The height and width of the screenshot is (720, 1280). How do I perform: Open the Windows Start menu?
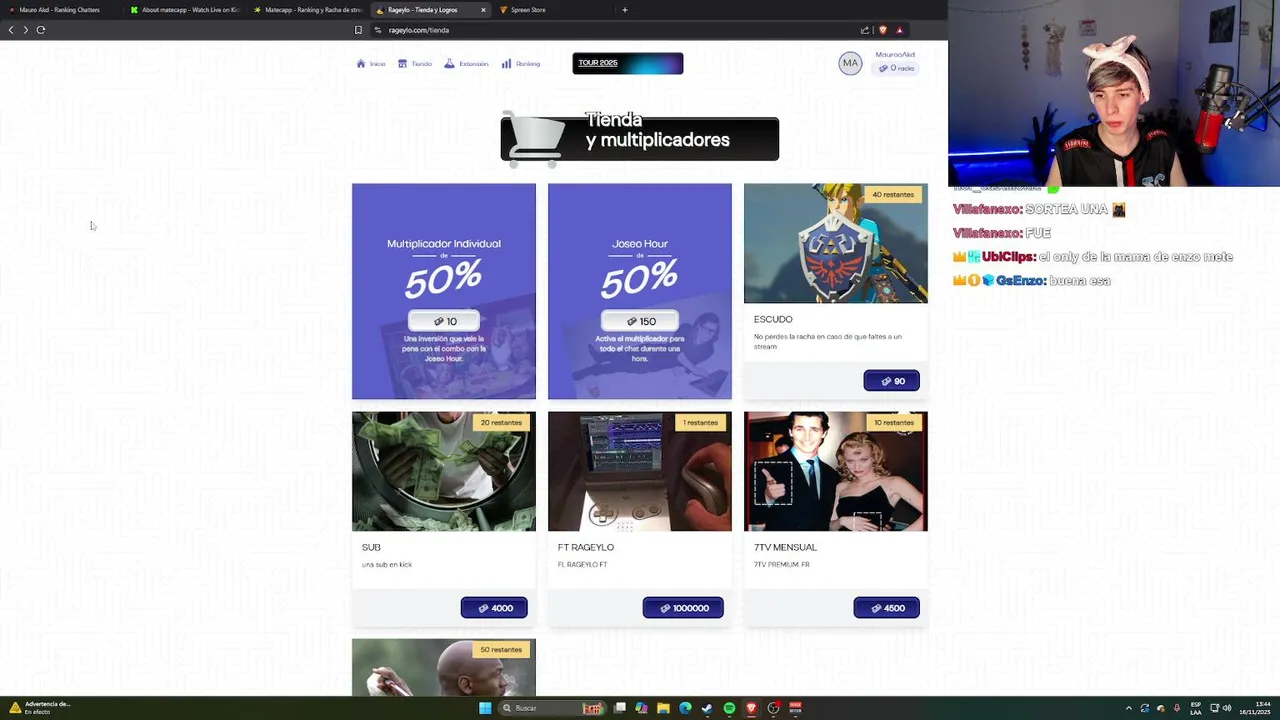coord(485,708)
